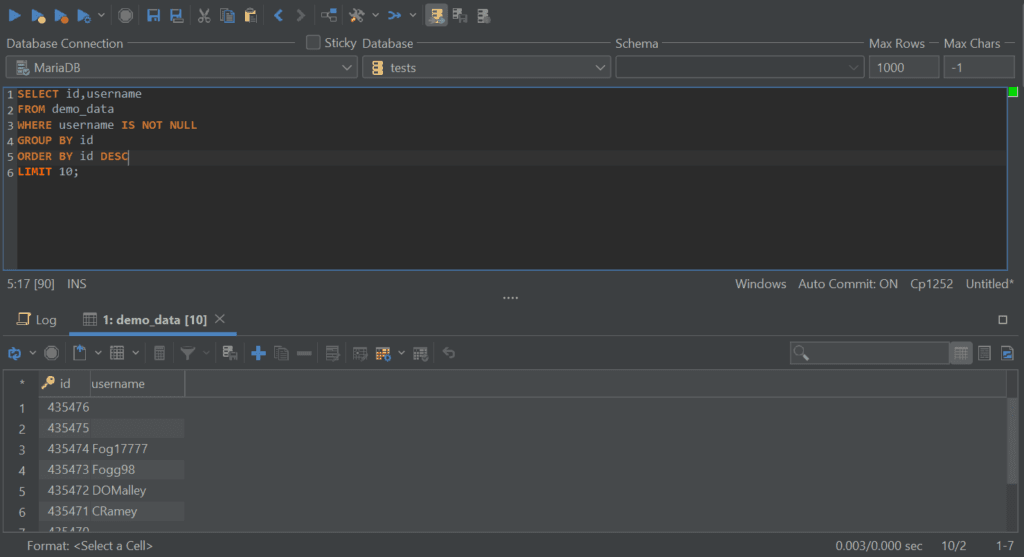This screenshot has width=1024, height=557.
Task: Sort by the id column header
Action: pyautogui.click(x=64, y=383)
